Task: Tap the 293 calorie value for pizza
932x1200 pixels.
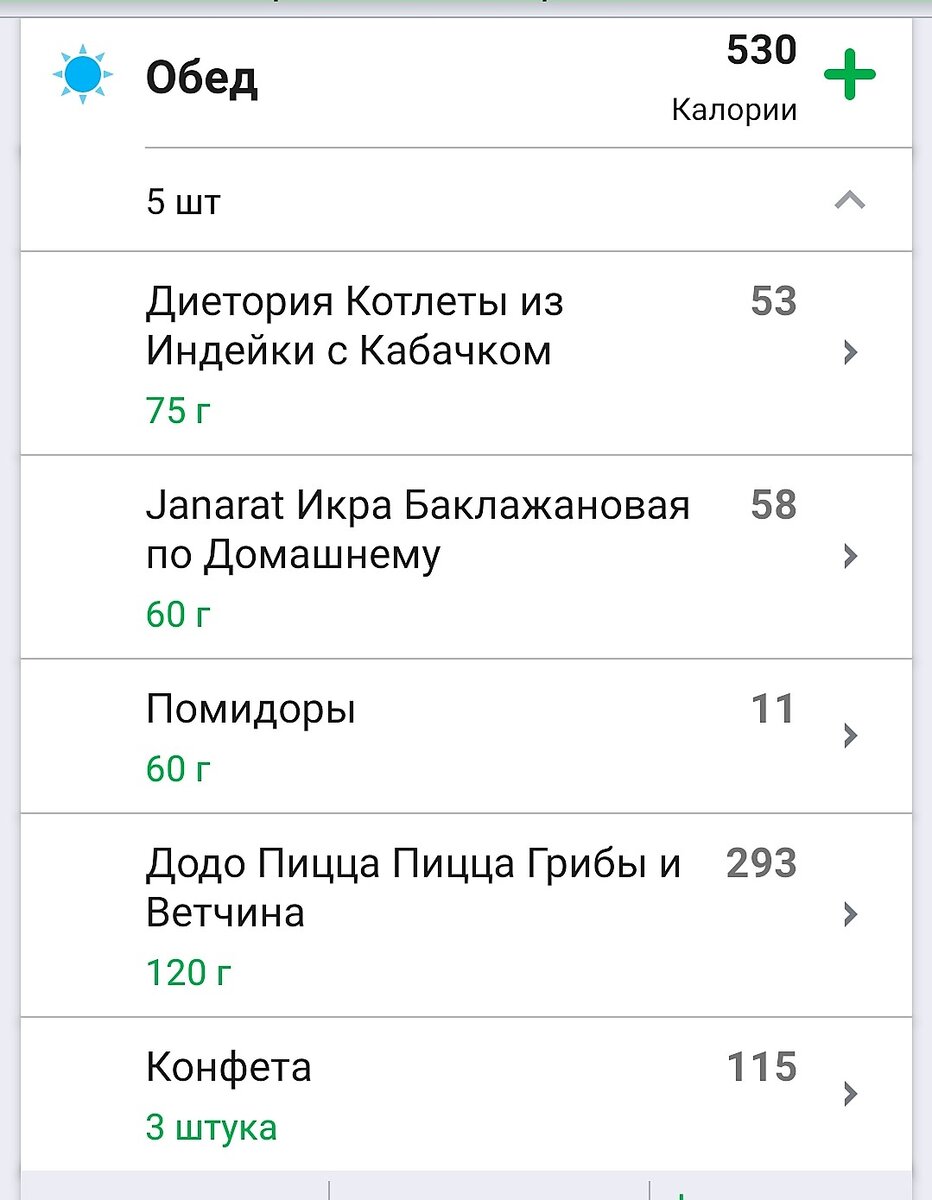Action: point(761,863)
